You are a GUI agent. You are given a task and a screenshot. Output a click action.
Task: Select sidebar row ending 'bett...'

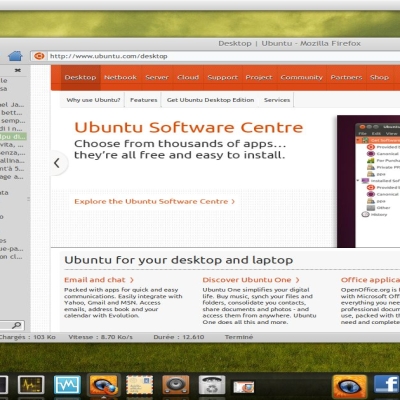click(12, 113)
